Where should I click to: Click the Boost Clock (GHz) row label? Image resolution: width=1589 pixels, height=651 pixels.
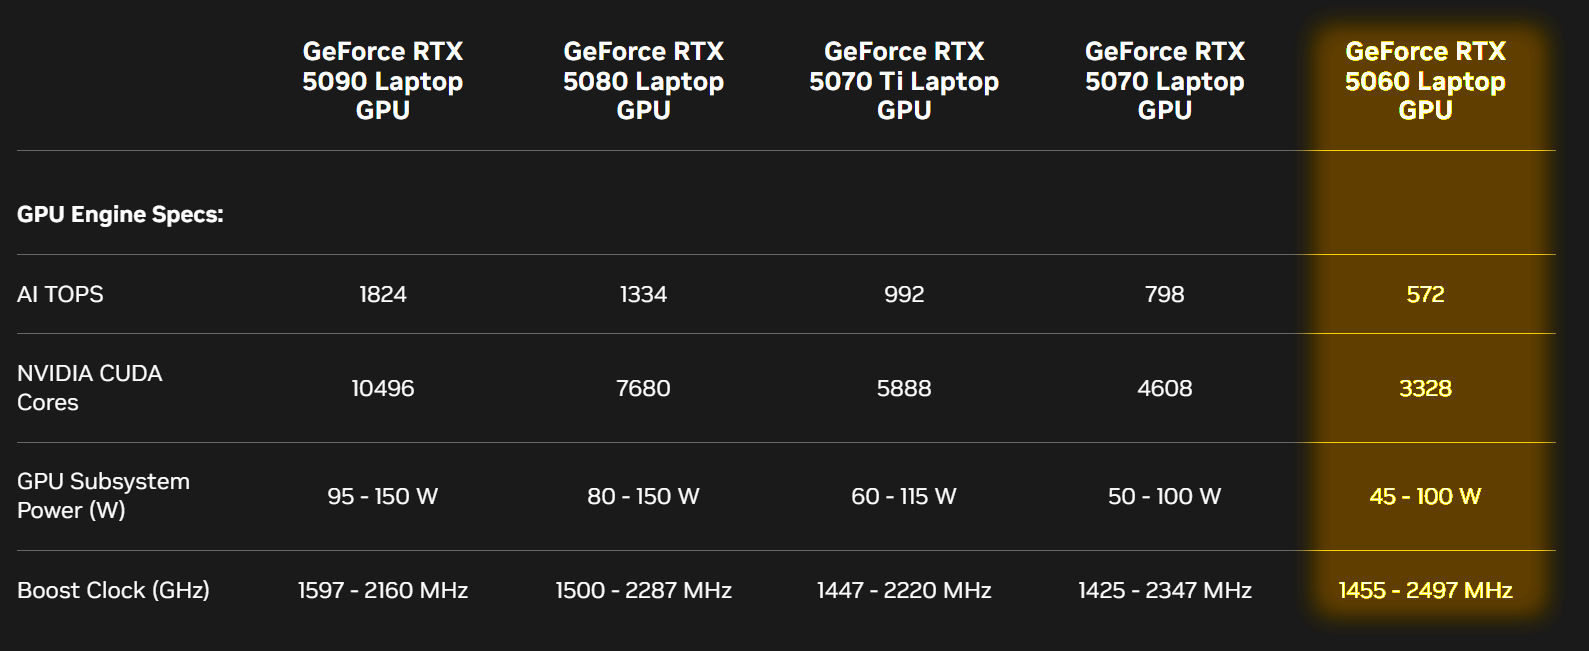[113, 590]
